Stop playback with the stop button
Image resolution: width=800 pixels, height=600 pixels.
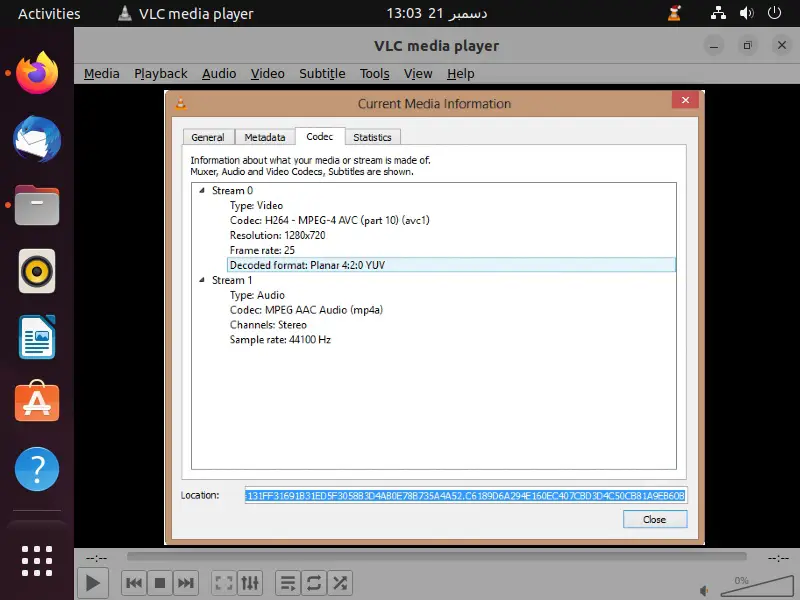tap(160, 583)
